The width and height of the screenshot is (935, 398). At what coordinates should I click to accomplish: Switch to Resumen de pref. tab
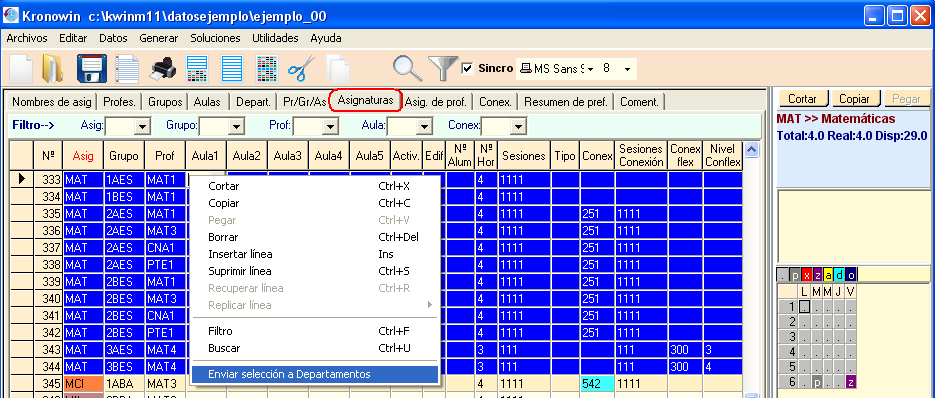click(565, 102)
